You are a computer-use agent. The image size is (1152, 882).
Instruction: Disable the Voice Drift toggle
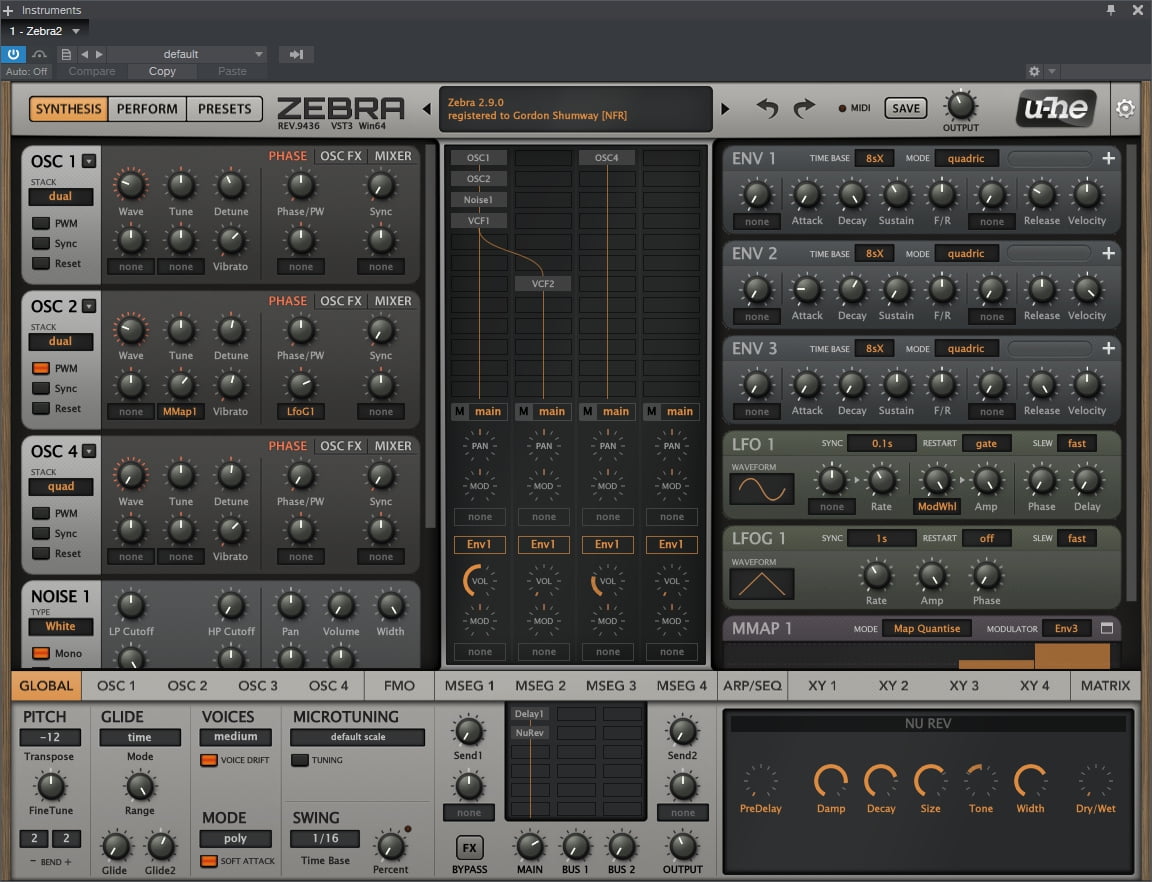pyautogui.click(x=209, y=760)
